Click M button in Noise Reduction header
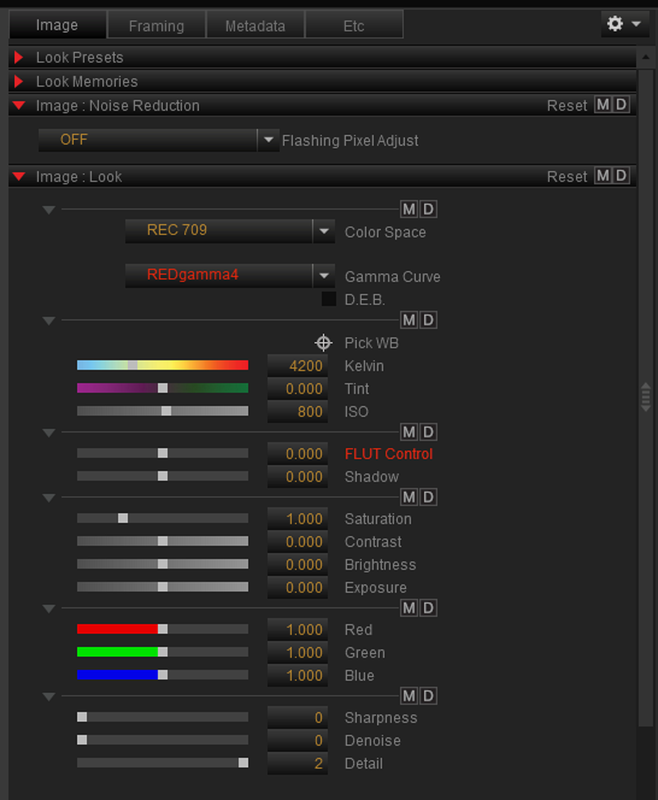 (603, 105)
